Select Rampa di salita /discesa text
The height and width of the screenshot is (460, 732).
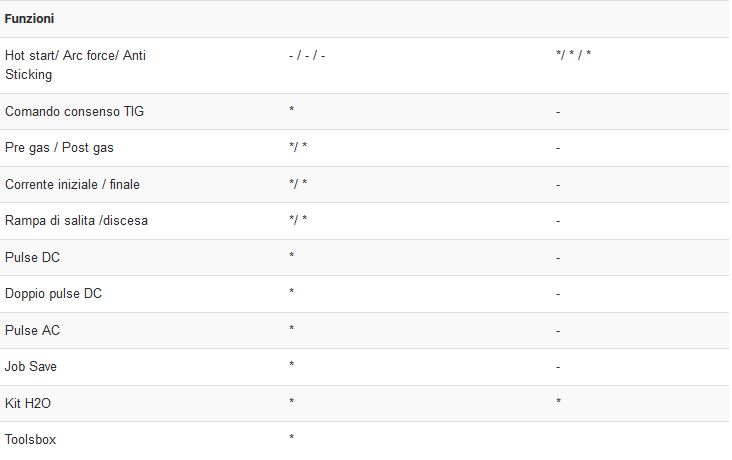click(77, 220)
